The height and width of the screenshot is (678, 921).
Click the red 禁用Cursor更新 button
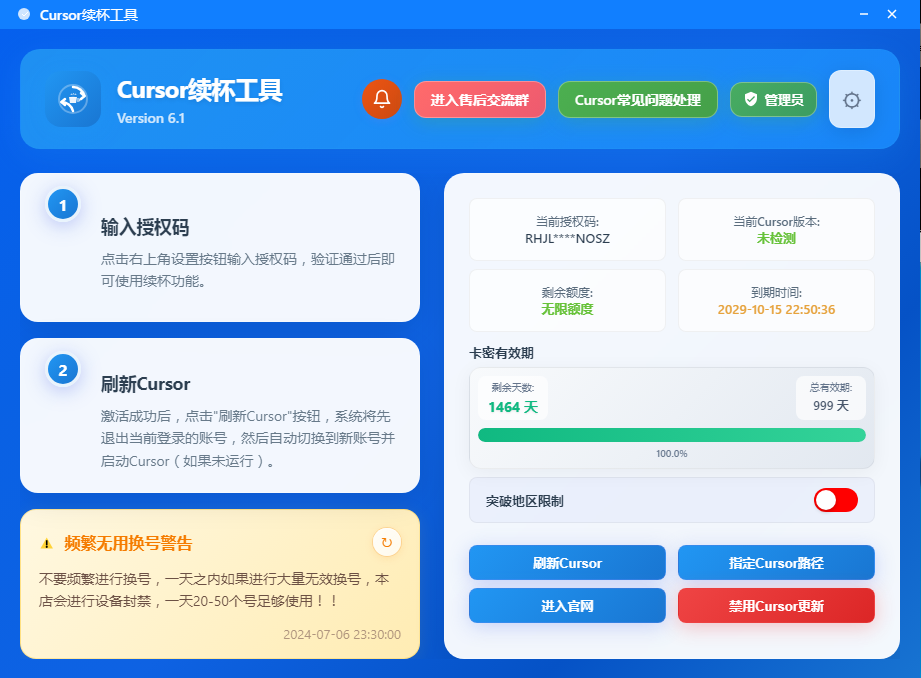pyautogui.click(x=776, y=606)
